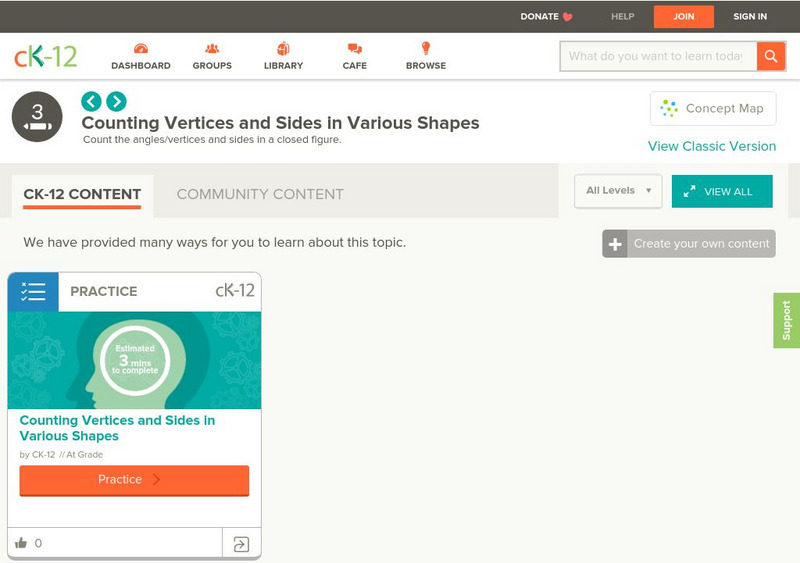The image size is (800, 563).
Task: Click the View All button
Action: [722, 191]
